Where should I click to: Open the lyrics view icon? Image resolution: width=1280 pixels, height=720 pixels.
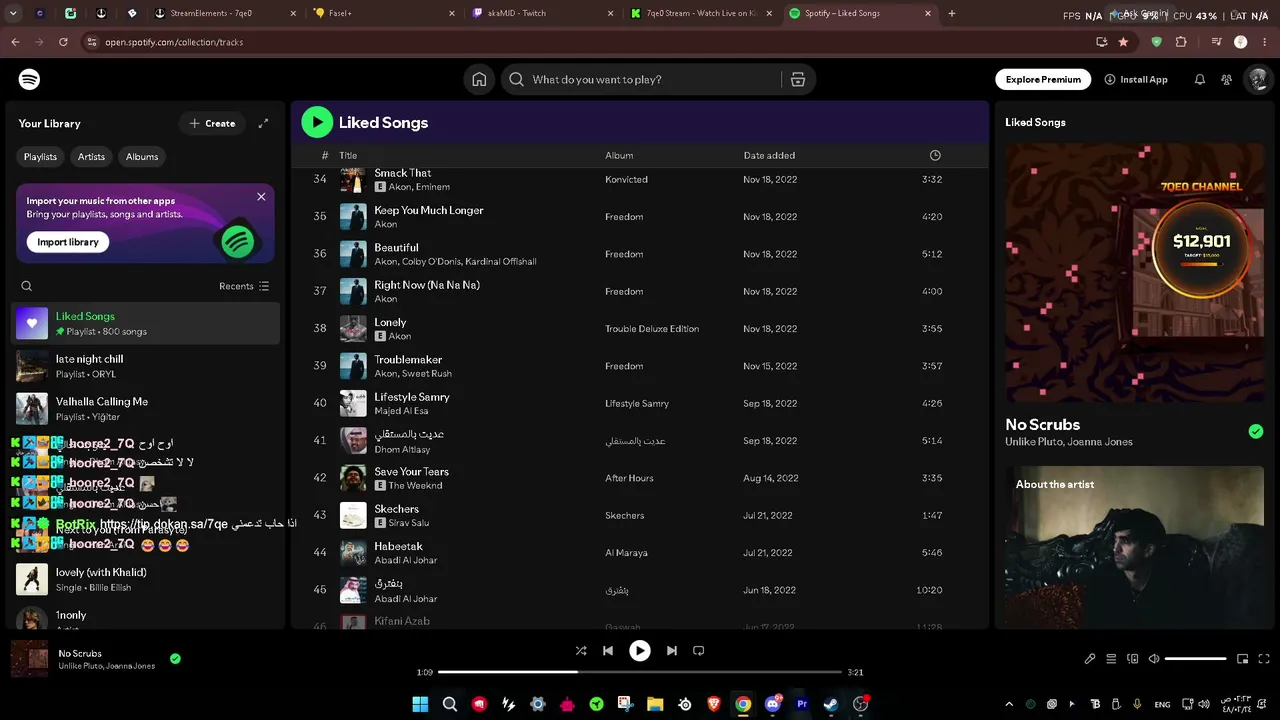(x=1090, y=659)
